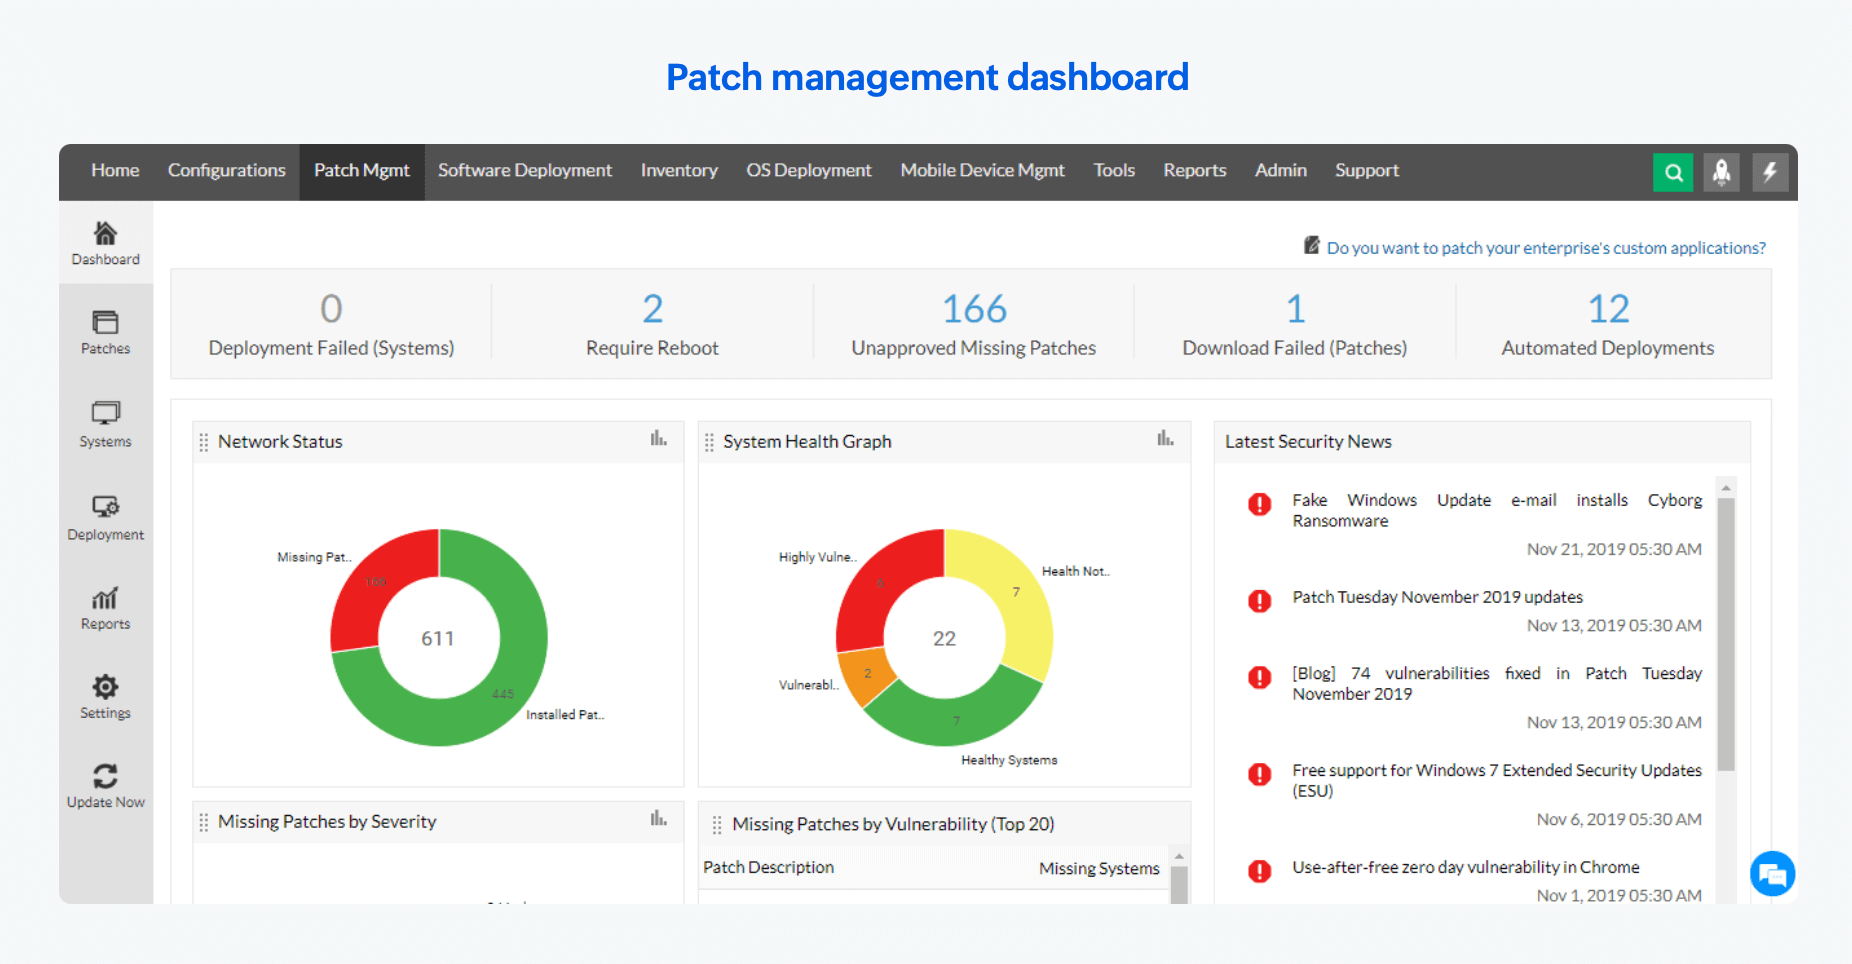
Task: Click the custom applications patch link
Action: coord(1545,248)
